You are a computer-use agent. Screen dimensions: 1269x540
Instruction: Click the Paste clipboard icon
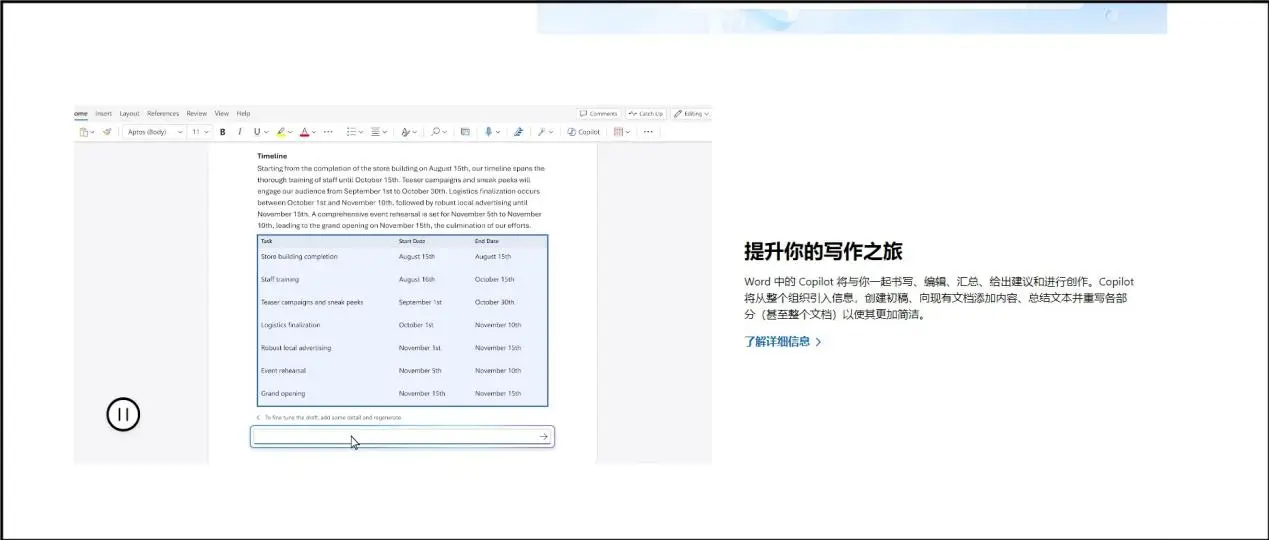84,132
